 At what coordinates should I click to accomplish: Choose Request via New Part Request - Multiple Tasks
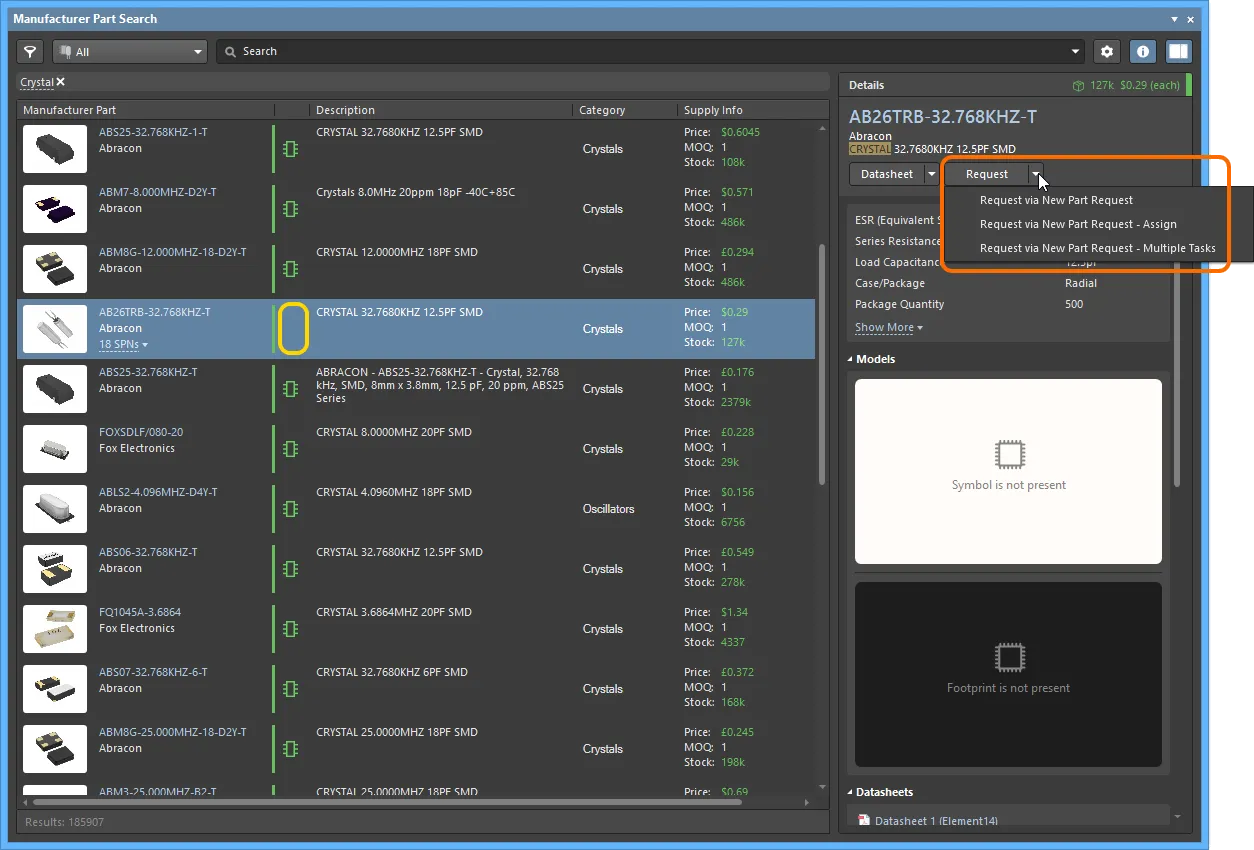pos(1098,248)
